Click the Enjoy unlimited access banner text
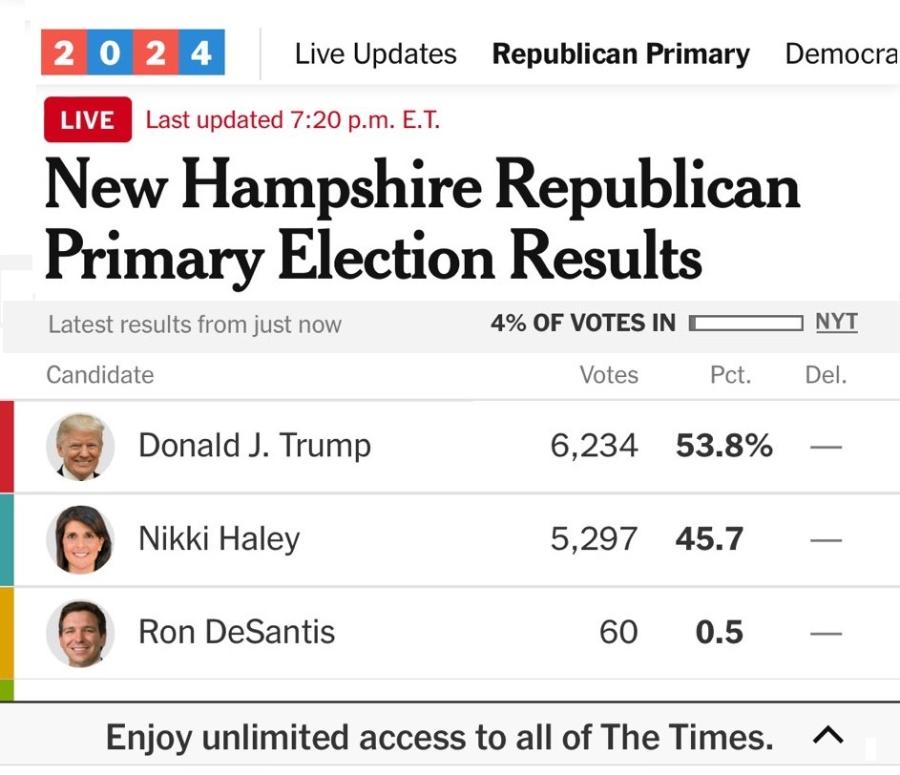Viewport: 900px width, 775px height. (440, 737)
